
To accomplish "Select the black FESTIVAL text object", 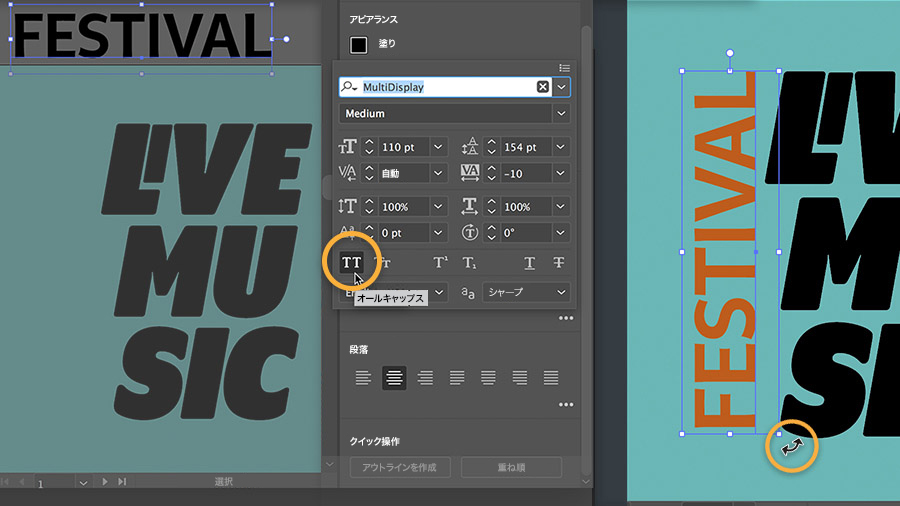I will [x=141, y=36].
